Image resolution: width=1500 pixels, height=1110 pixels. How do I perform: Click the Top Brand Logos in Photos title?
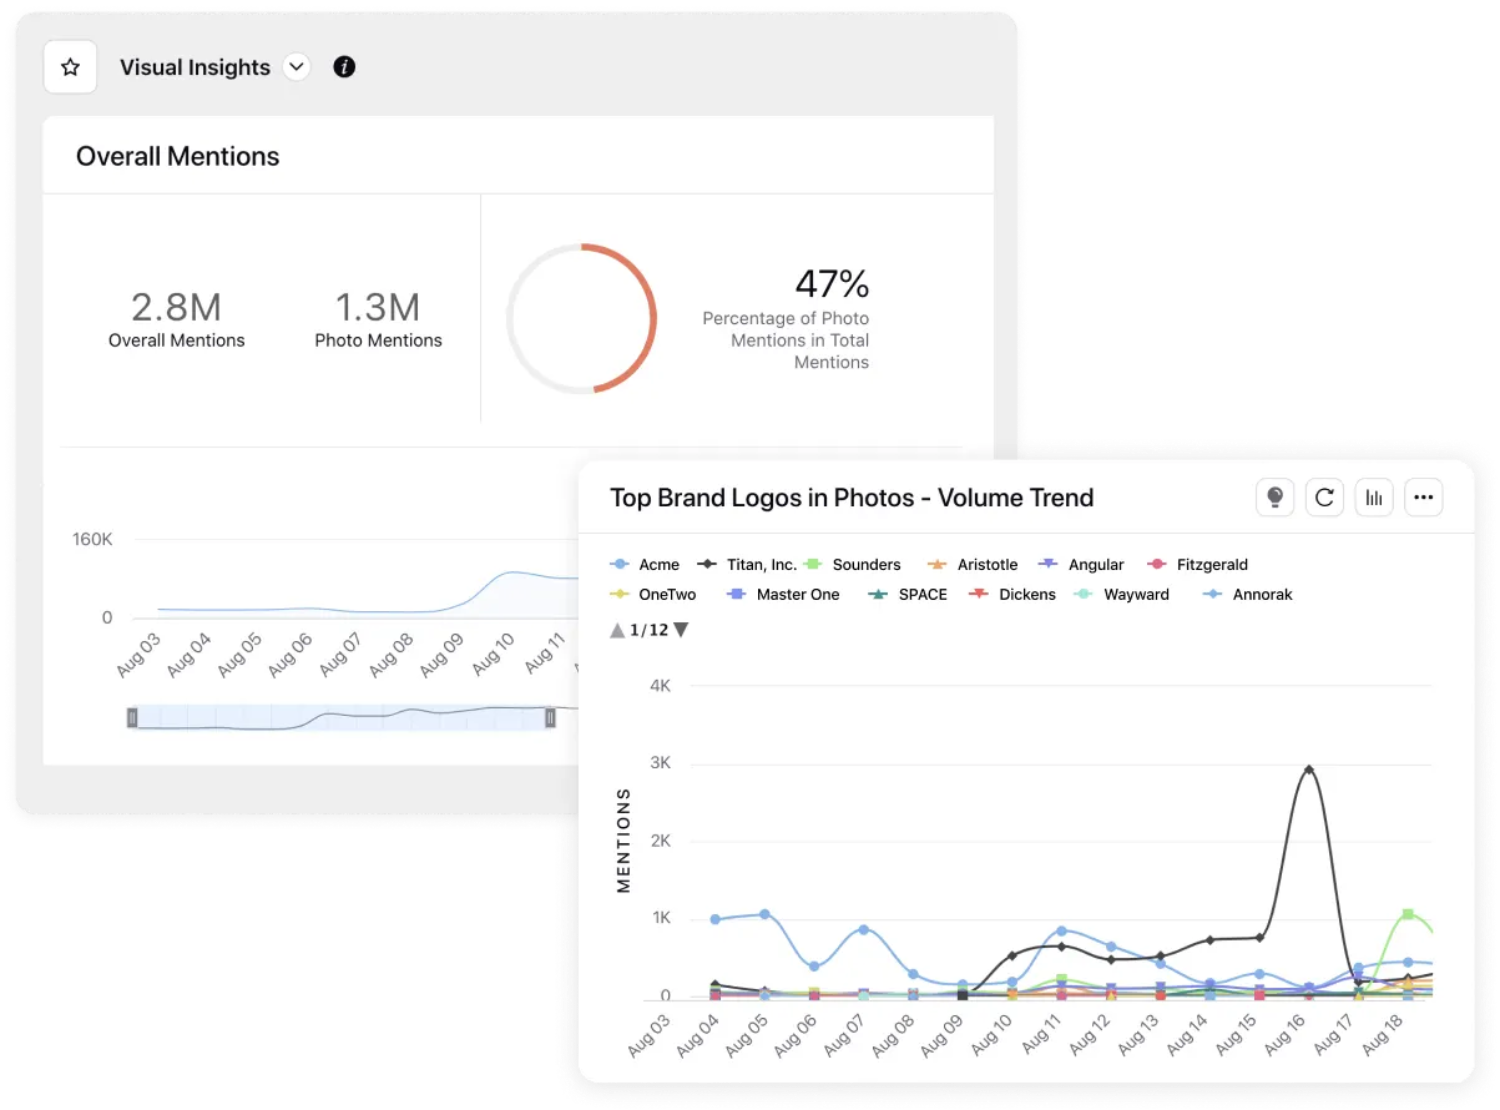coord(852,498)
